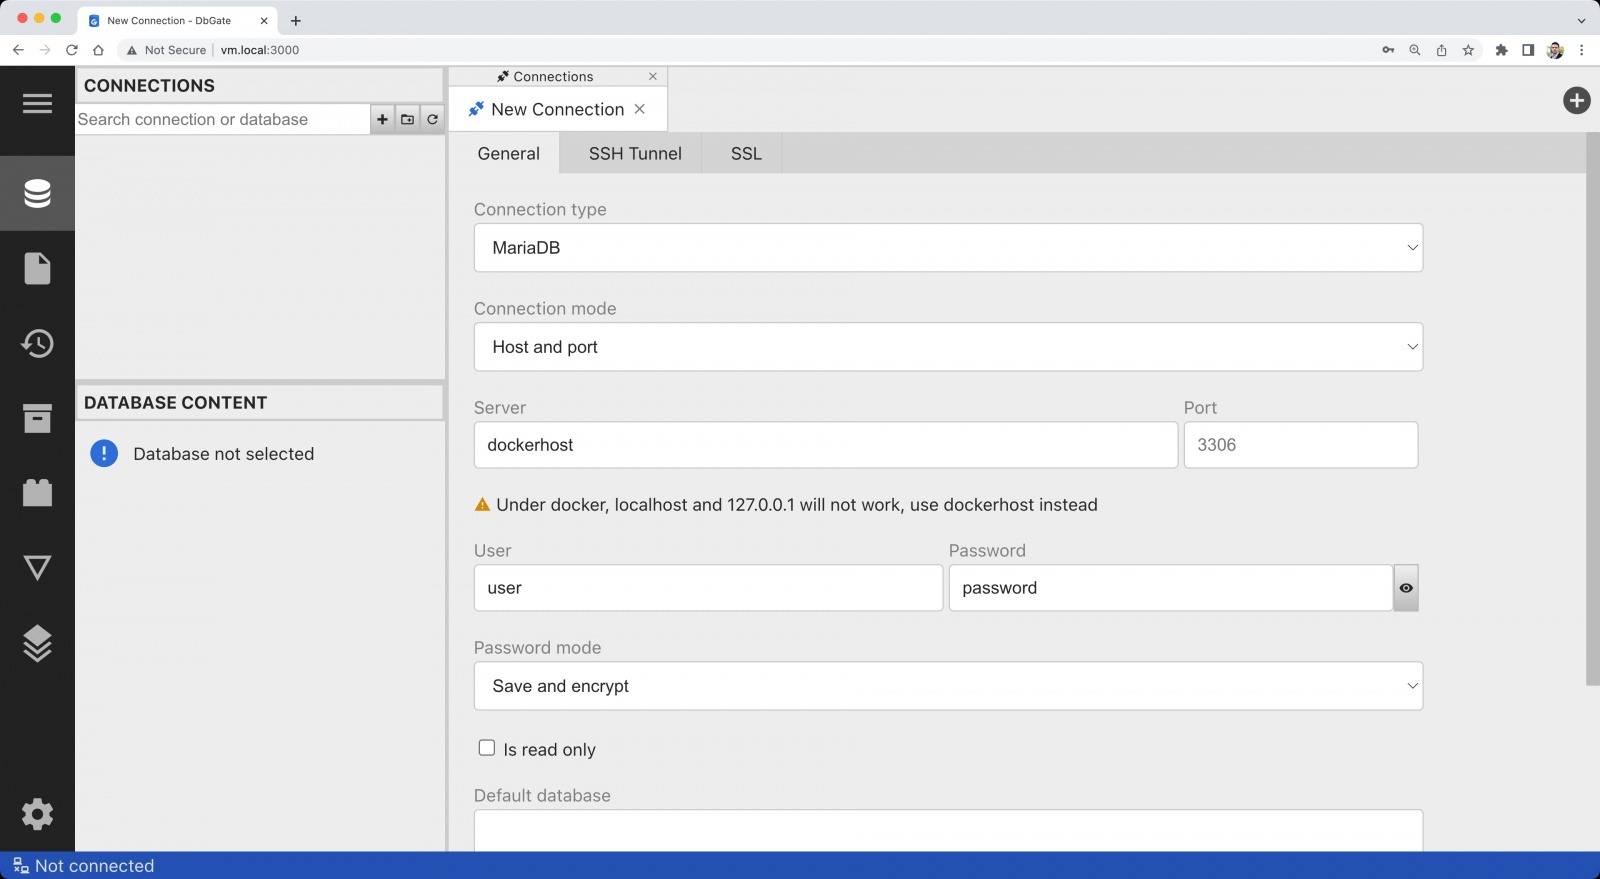Click the browser back arrow
1600x879 pixels.
[x=18, y=50]
